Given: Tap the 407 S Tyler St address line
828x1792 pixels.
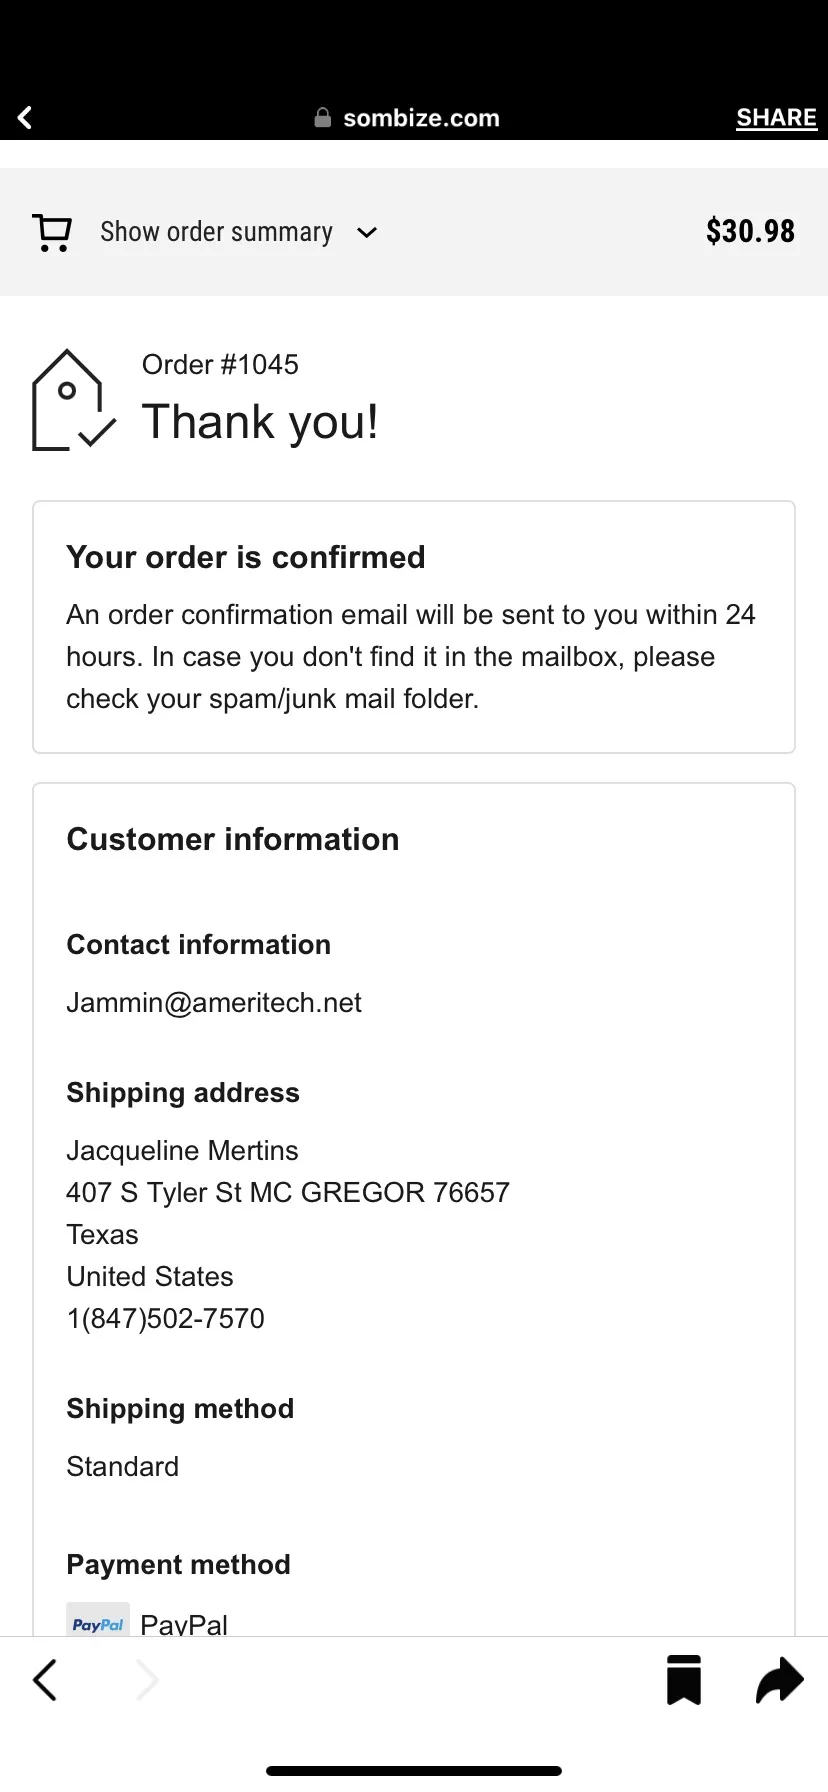Looking at the screenshot, I should (288, 1192).
